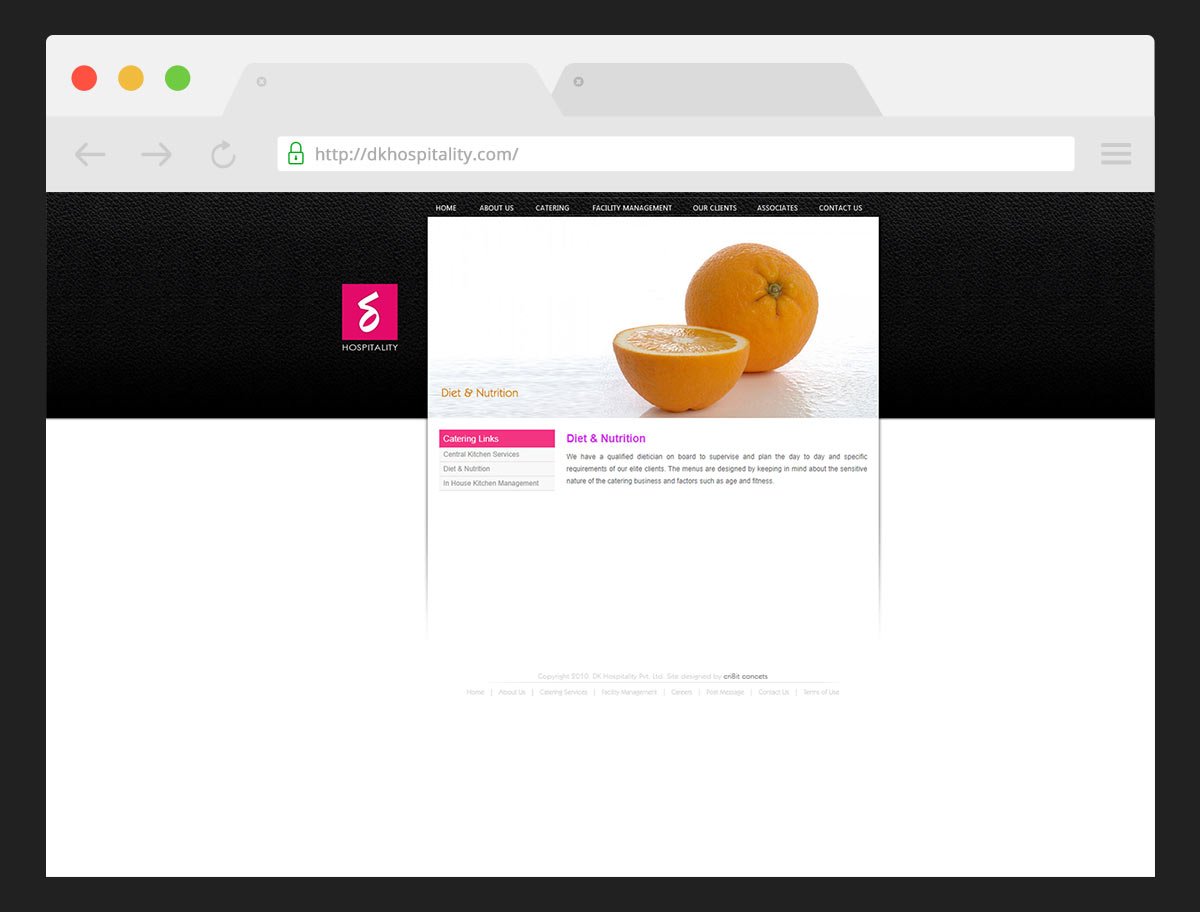Click the green padlock security icon
Viewport: 1200px width, 912px height.
tap(296, 154)
